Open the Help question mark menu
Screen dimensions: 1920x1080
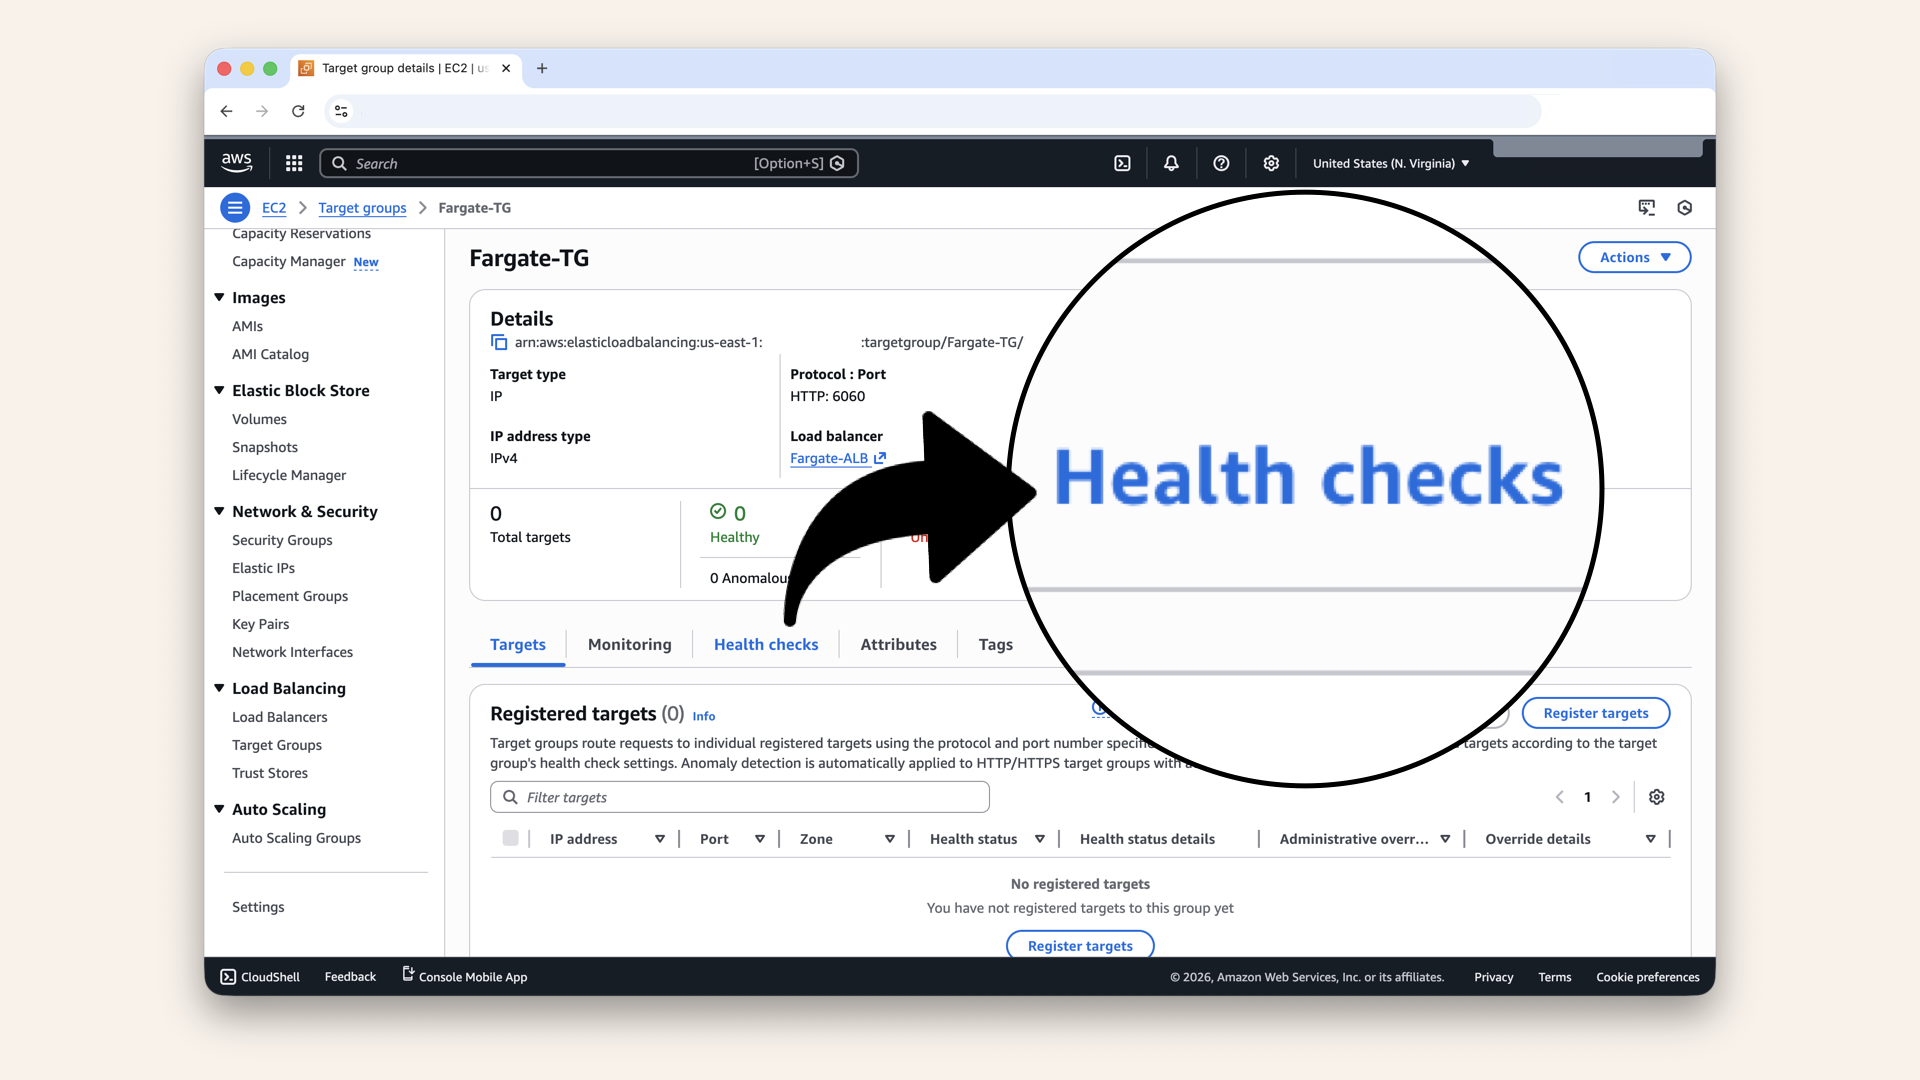(1220, 163)
